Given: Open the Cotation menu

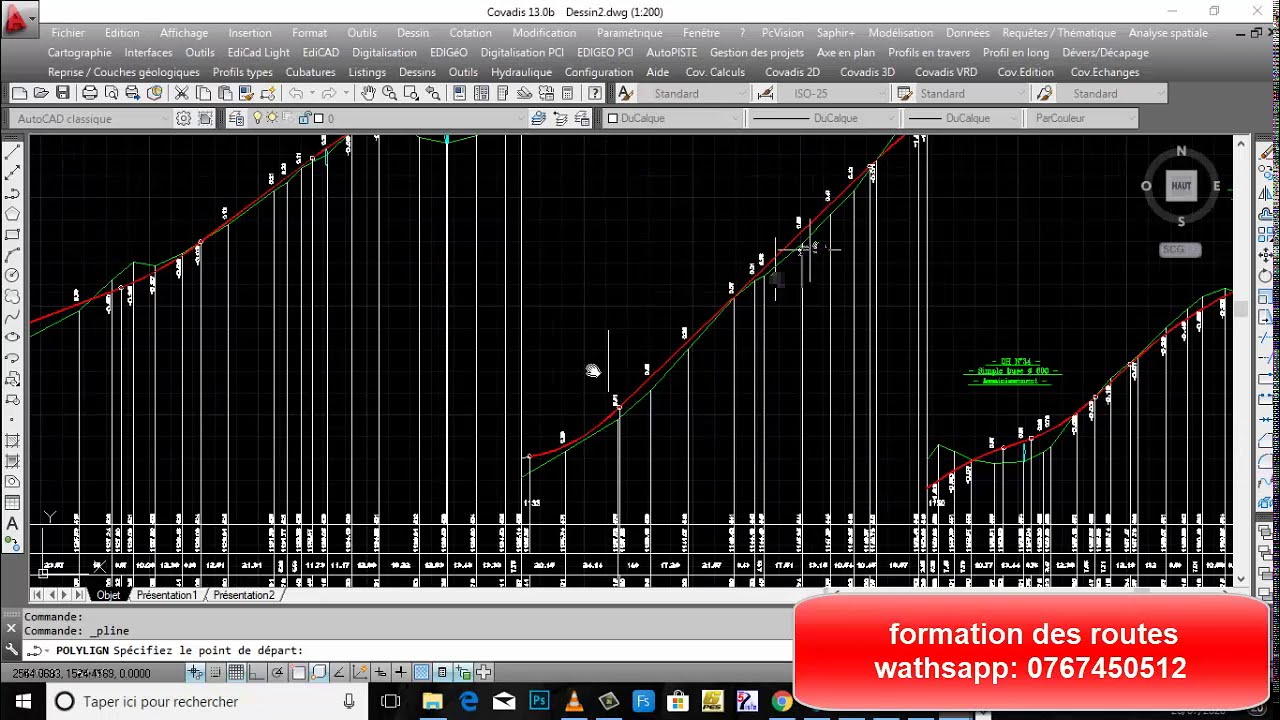Looking at the screenshot, I should [470, 33].
